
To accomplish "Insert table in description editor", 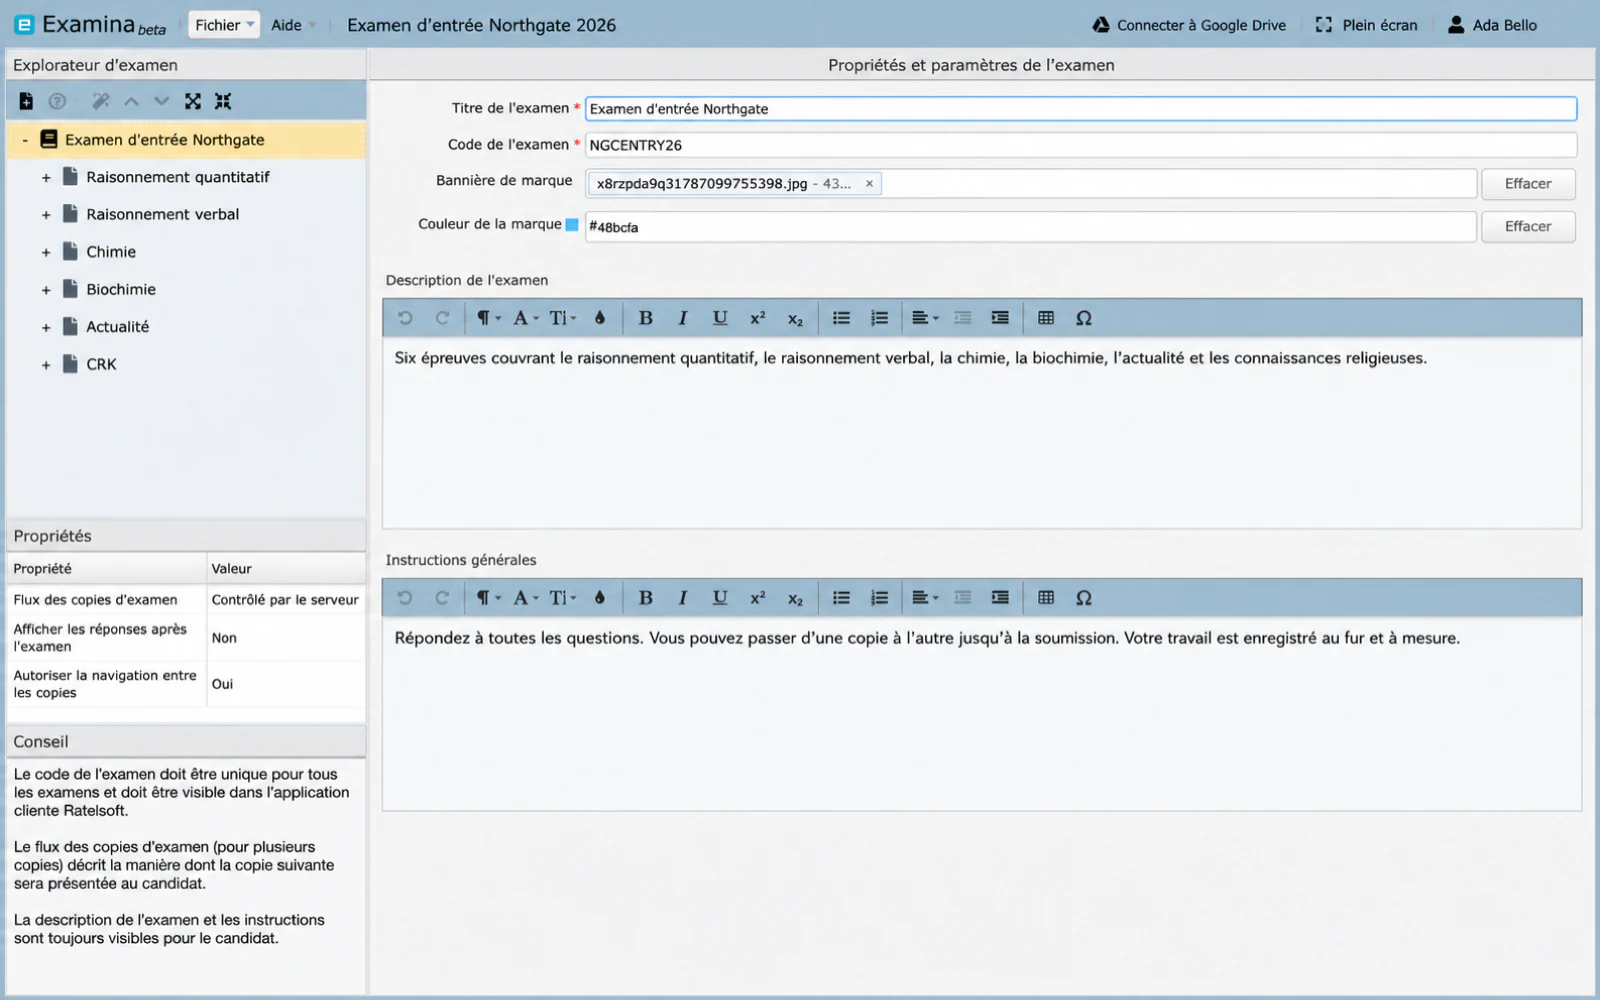I will pyautogui.click(x=1046, y=318).
